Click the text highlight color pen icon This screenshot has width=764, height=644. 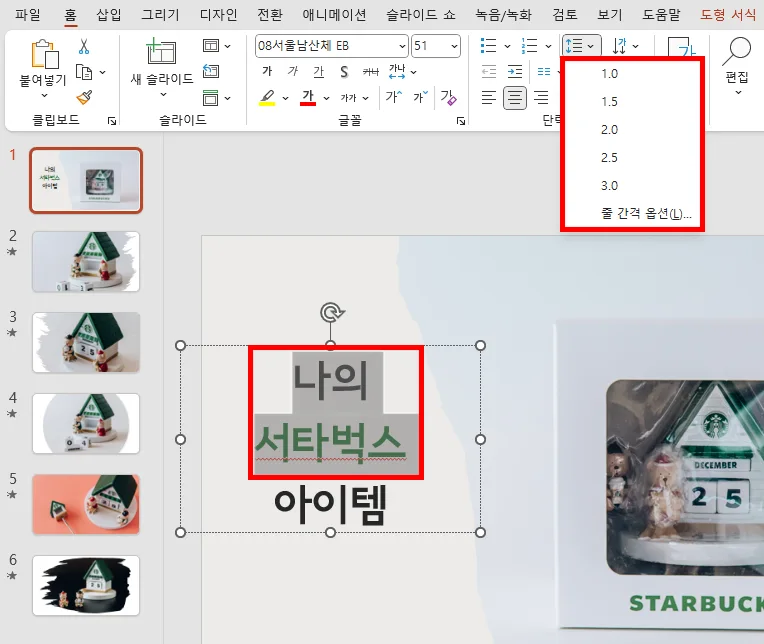point(267,97)
